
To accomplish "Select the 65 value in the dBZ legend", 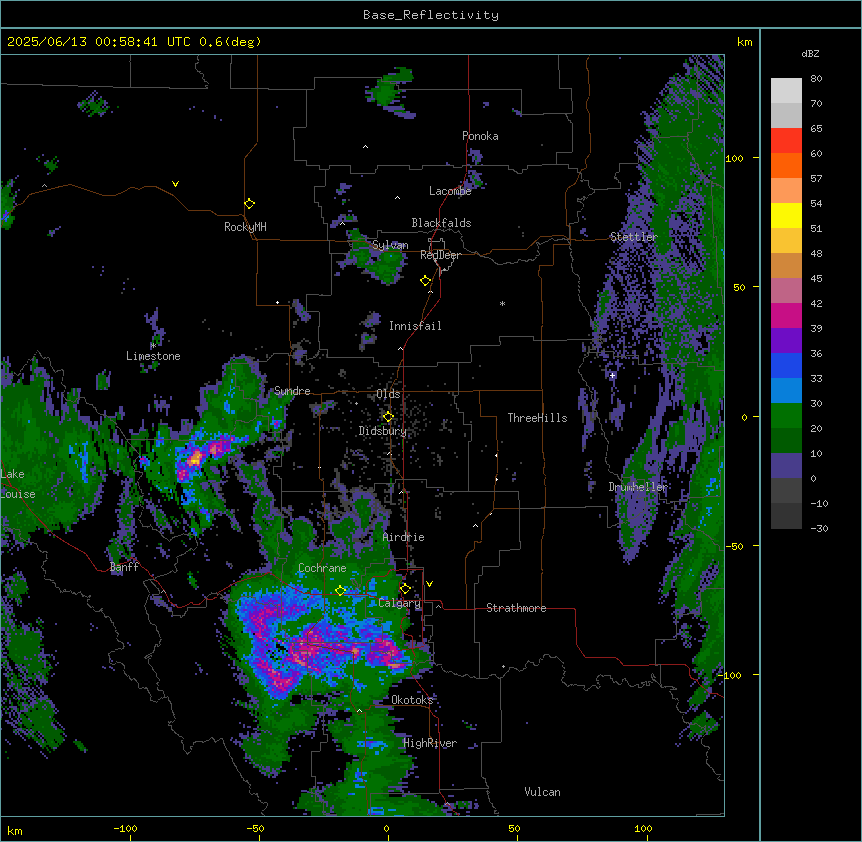I will click(x=816, y=129).
